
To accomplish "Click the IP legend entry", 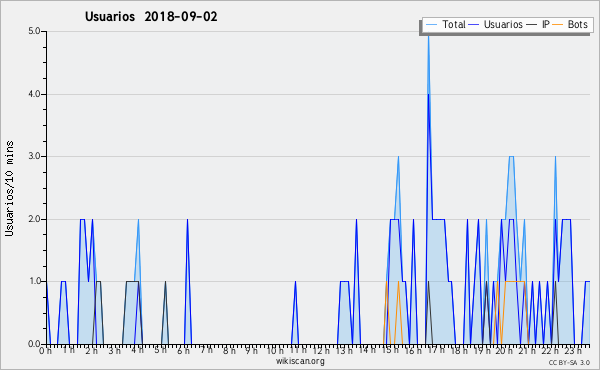I will point(538,25).
